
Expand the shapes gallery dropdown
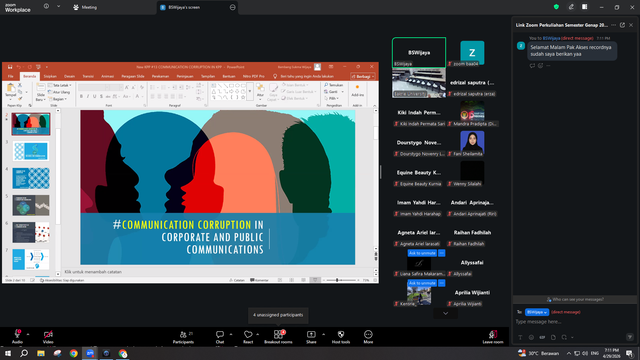250,91
